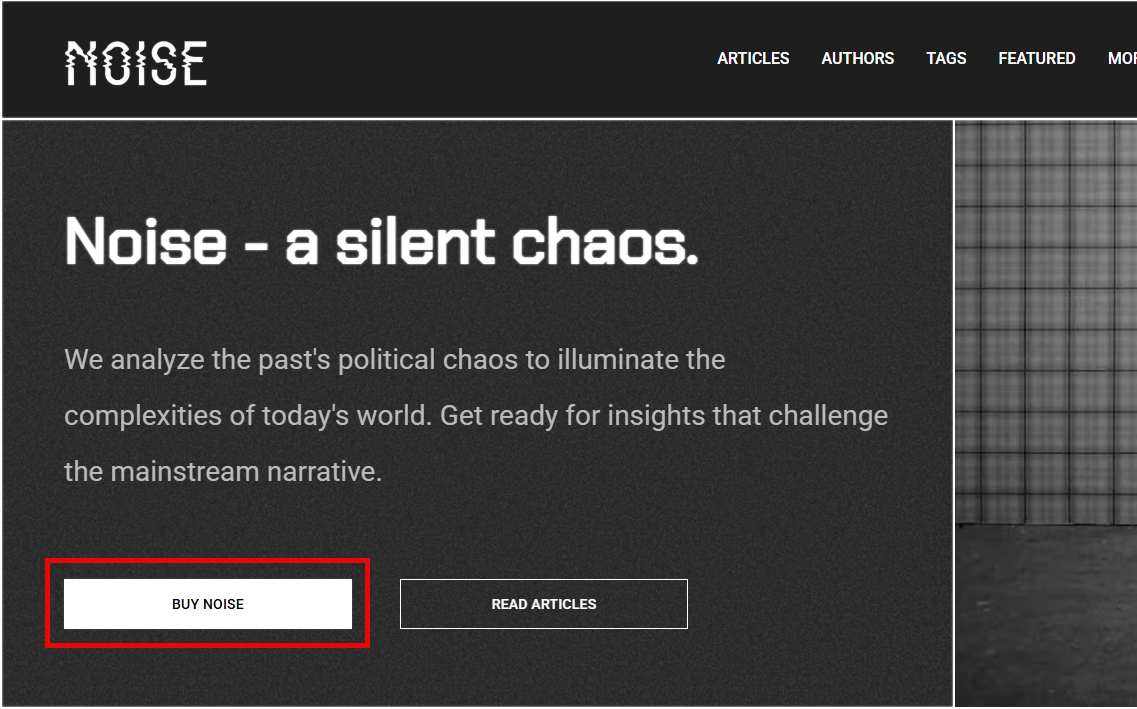This screenshot has height=709, width=1137.
Task: Expand the partially visible MORE menu
Action: click(1122, 59)
